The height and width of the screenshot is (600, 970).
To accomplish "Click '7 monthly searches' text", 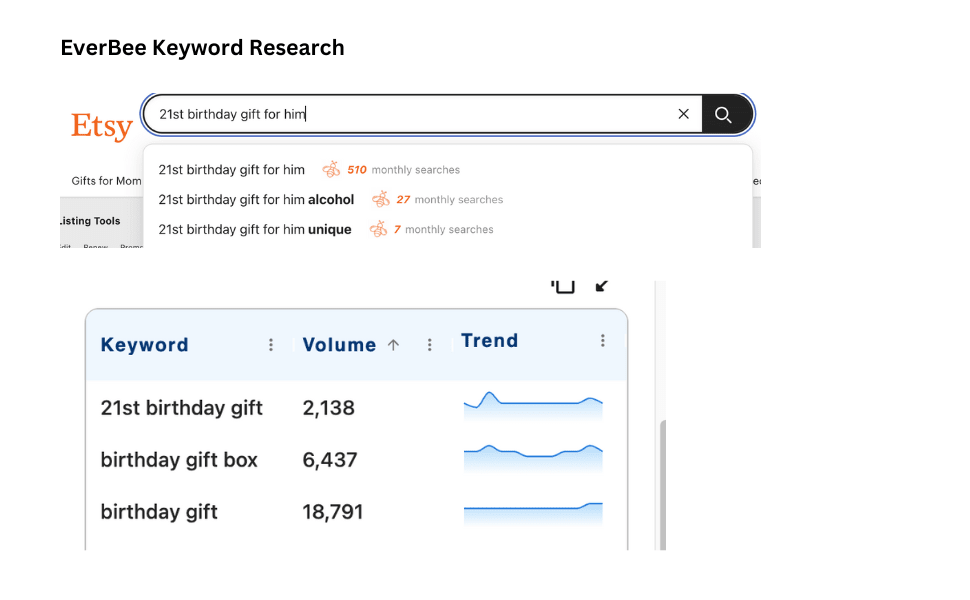I will 444,229.
